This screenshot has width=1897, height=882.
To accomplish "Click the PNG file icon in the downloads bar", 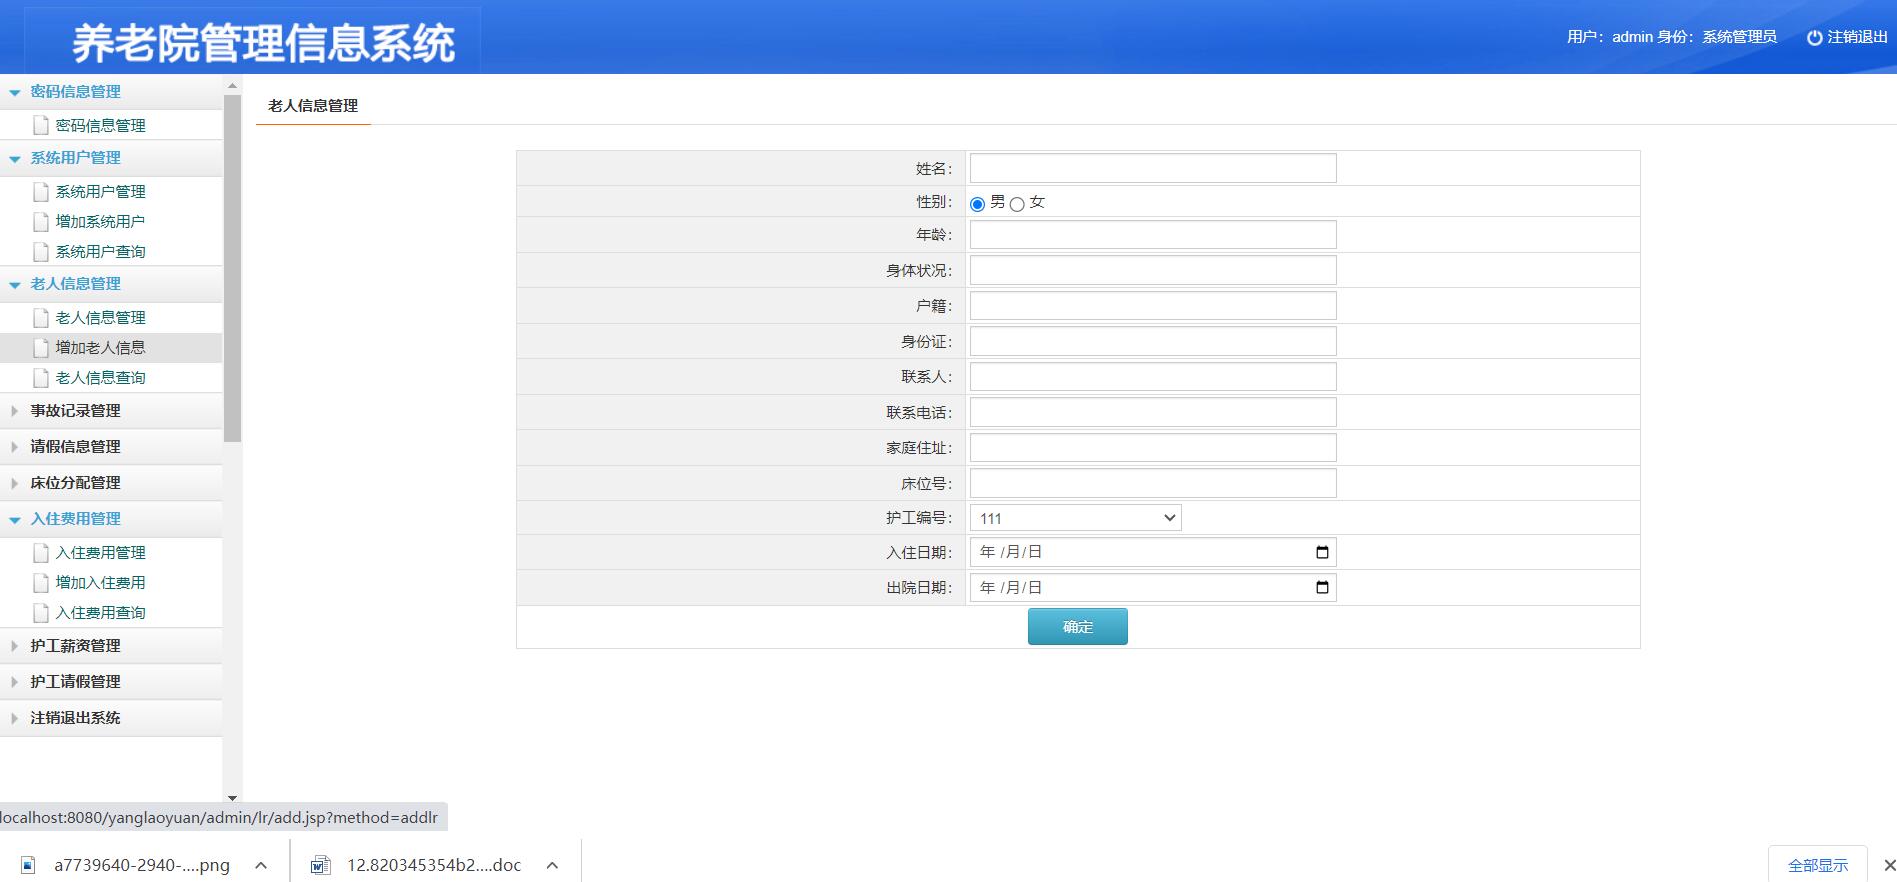I will (x=28, y=865).
